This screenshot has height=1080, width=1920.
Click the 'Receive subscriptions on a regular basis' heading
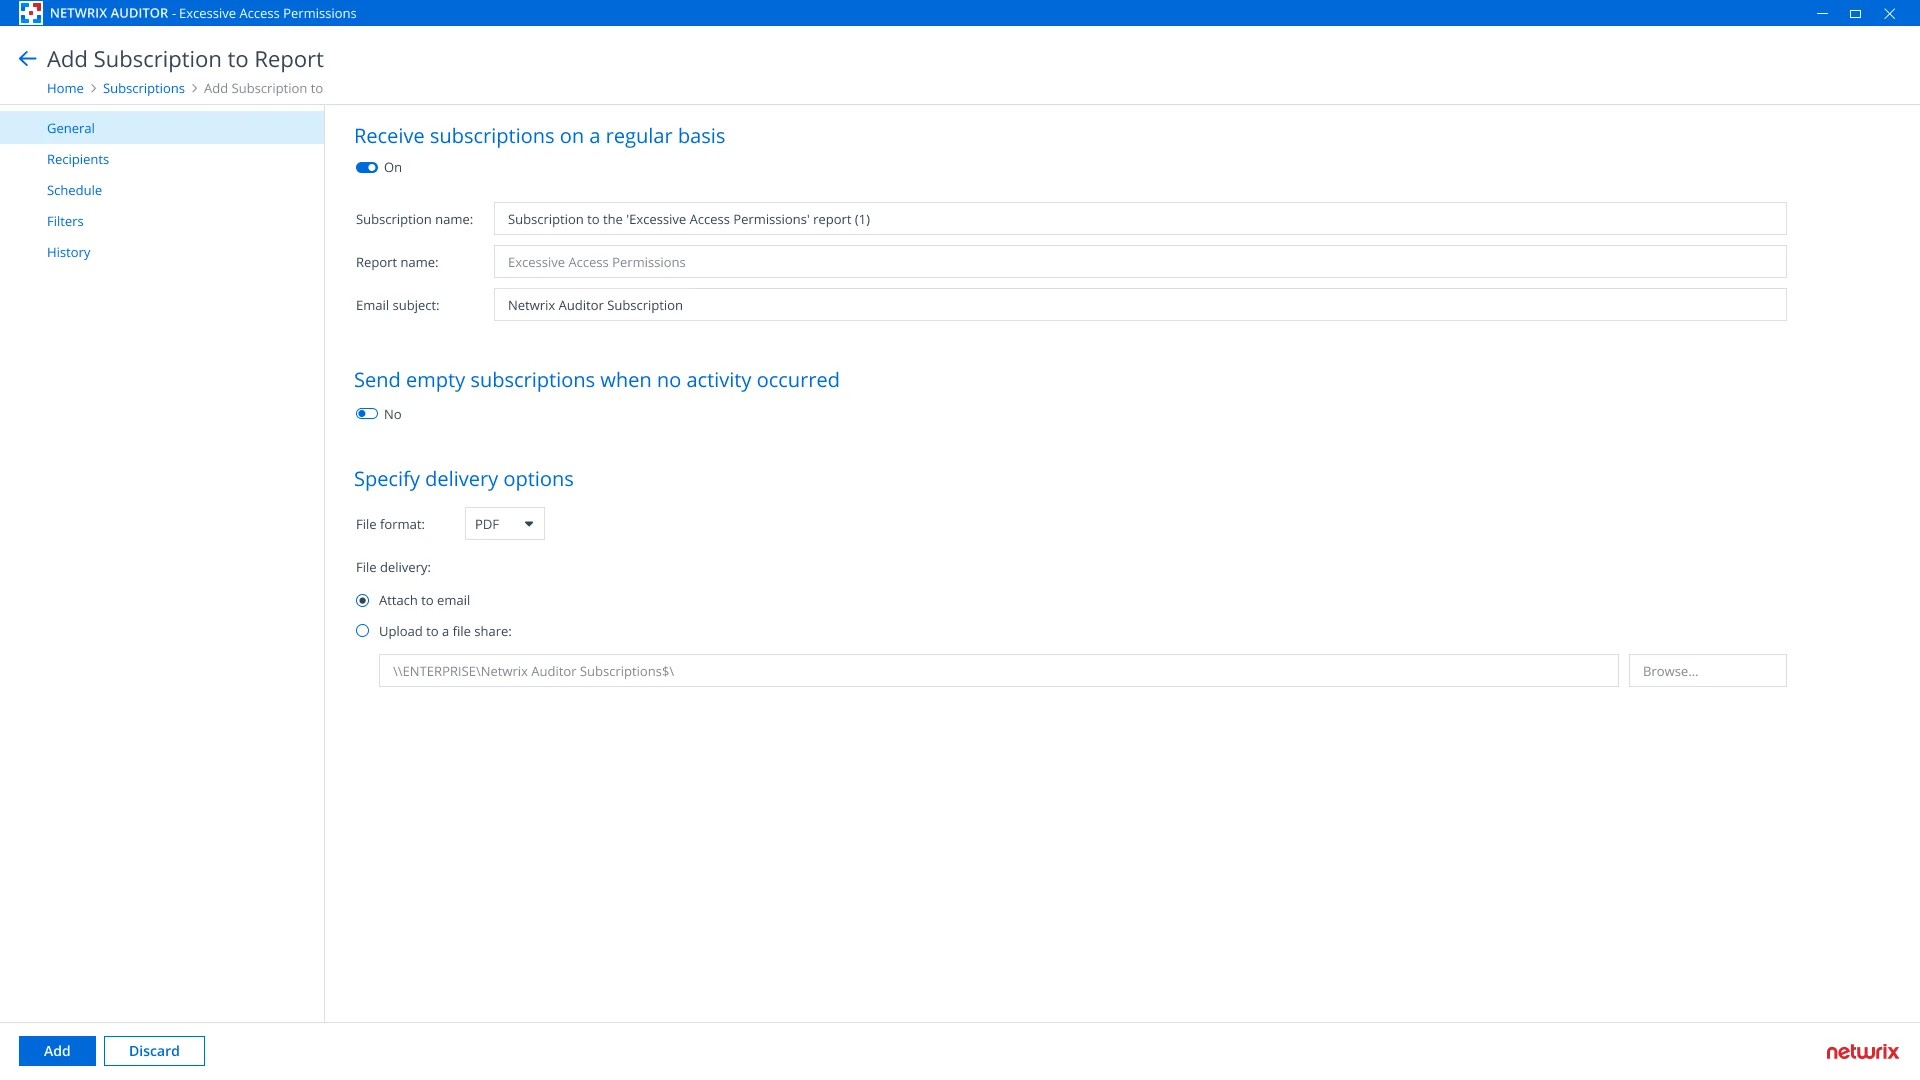point(540,136)
